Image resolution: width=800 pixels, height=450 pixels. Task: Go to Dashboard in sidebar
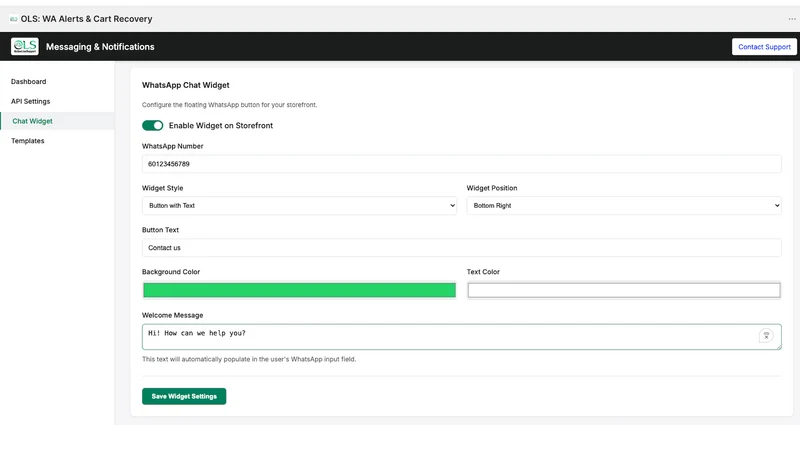(29, 82)
